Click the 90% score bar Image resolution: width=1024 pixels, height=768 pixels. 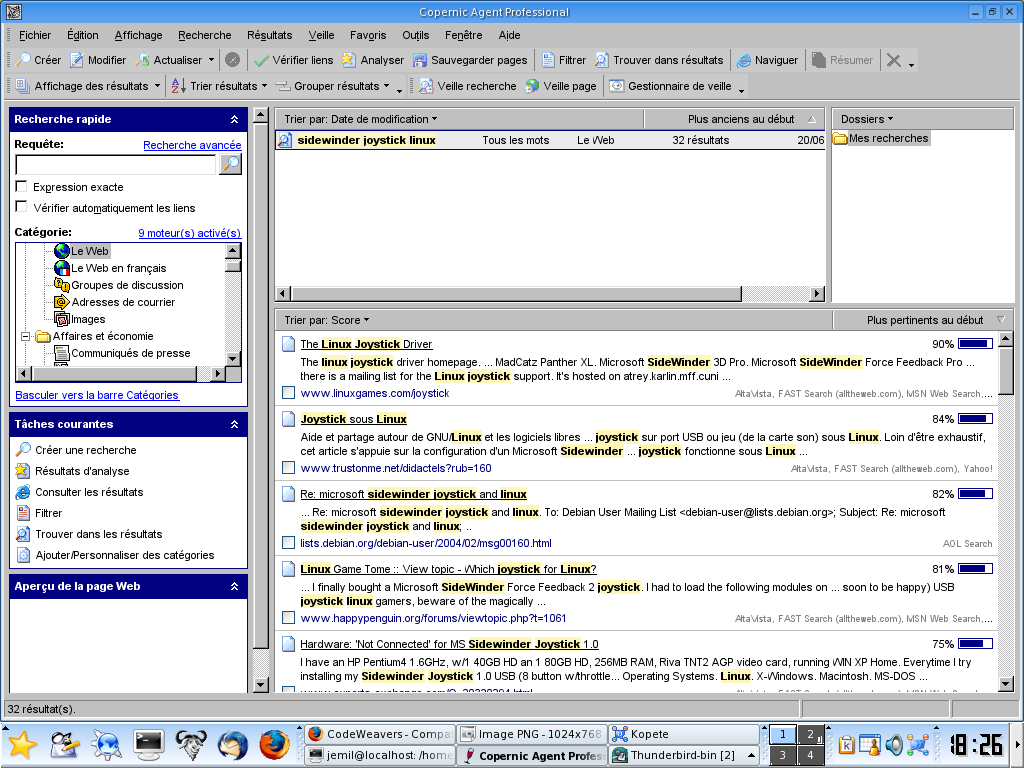click(975, 344)
